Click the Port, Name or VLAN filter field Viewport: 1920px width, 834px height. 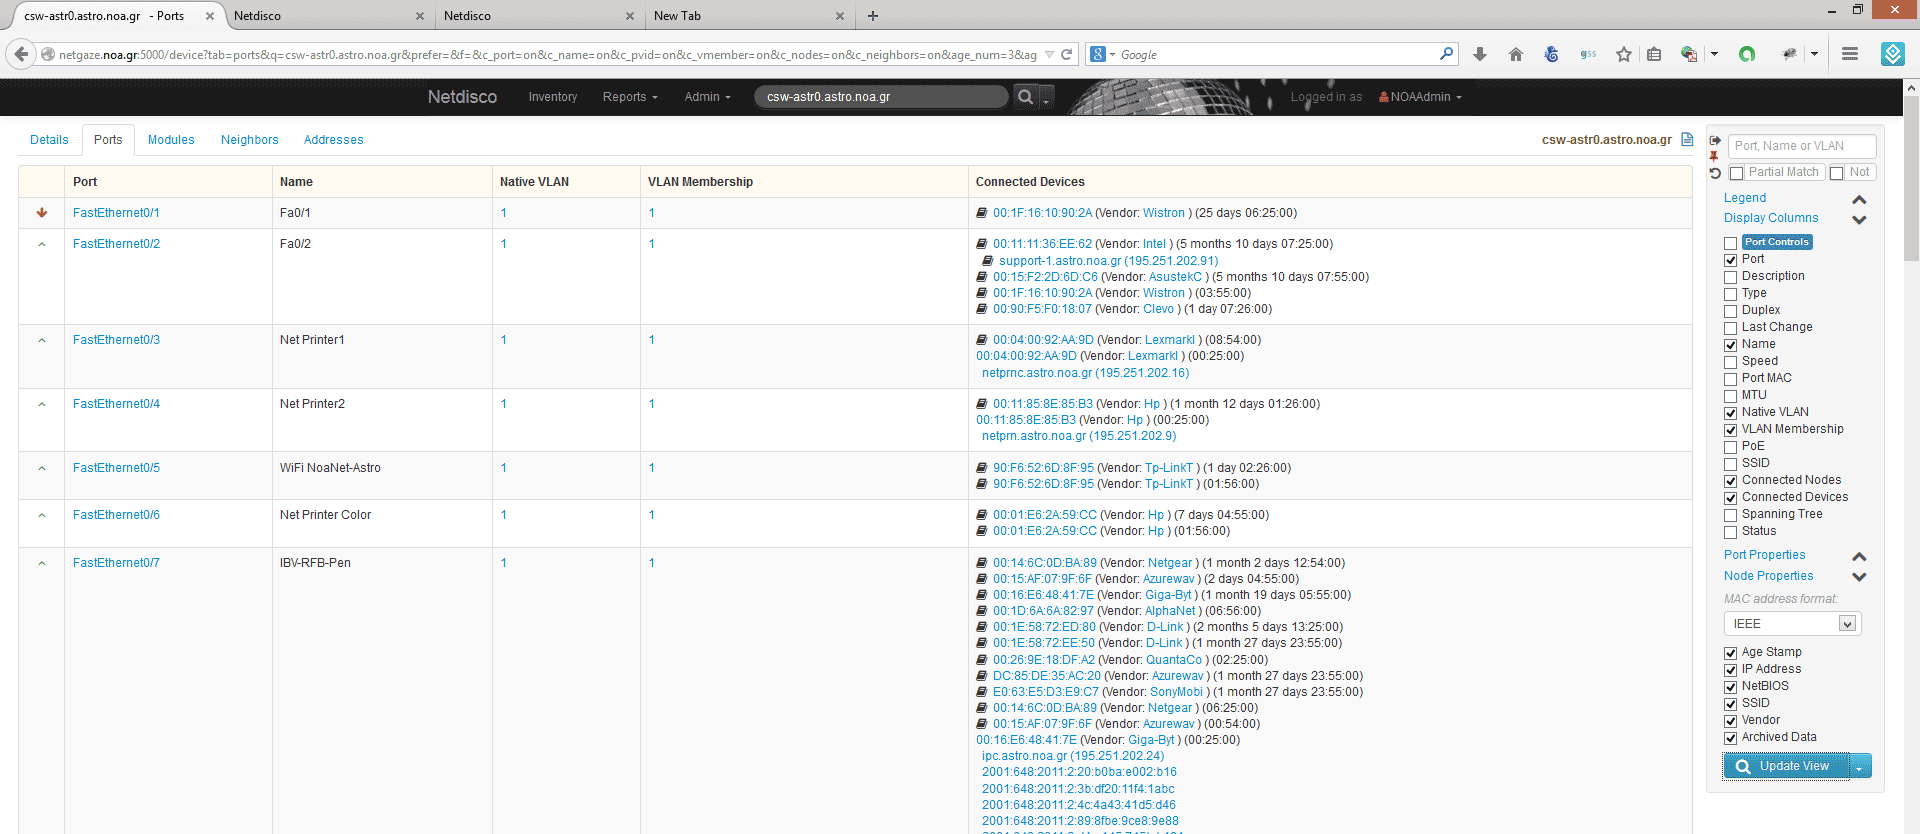(1803, 146)
